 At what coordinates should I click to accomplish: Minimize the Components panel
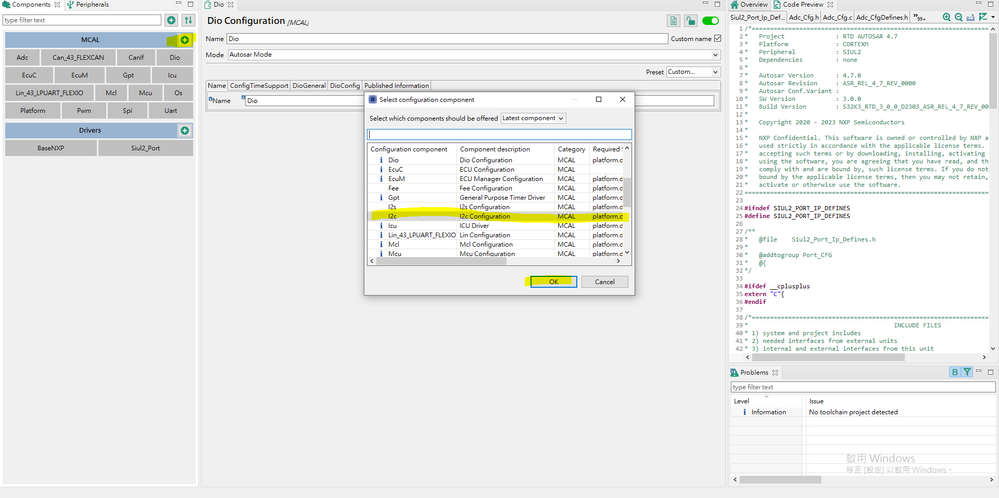click(179, 4)
